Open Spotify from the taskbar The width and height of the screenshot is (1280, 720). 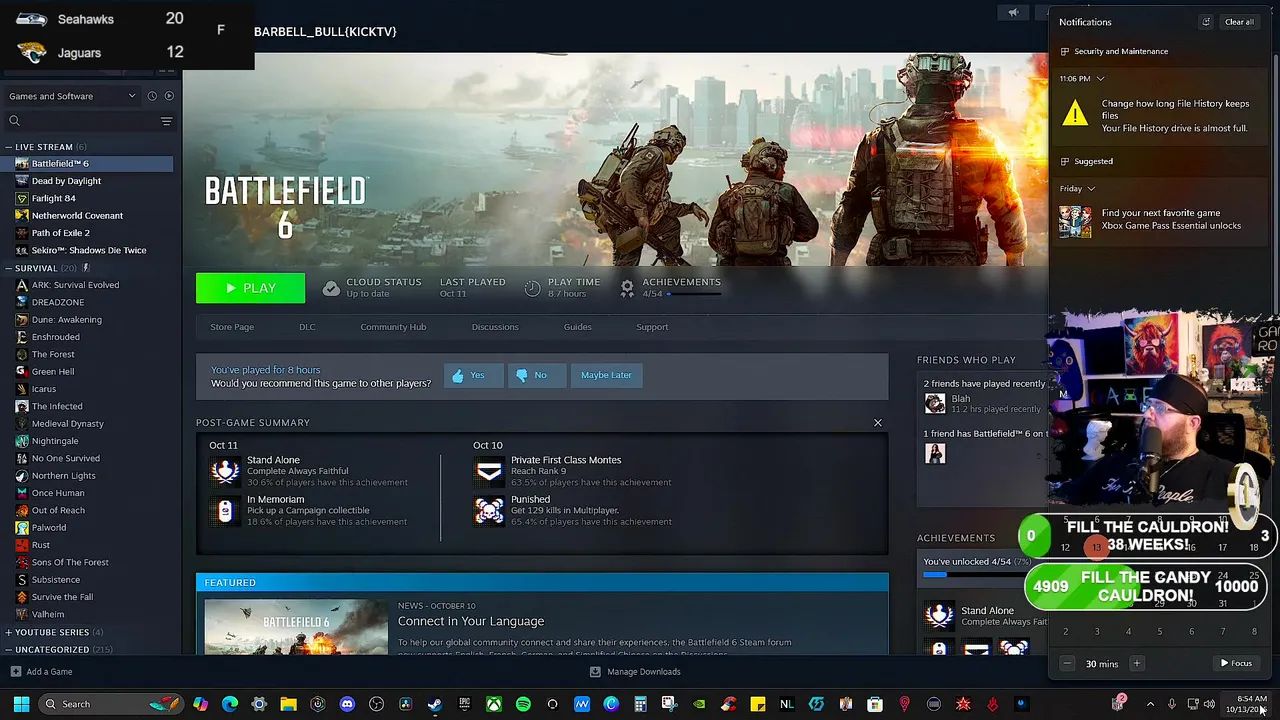[x=523, y=704]
